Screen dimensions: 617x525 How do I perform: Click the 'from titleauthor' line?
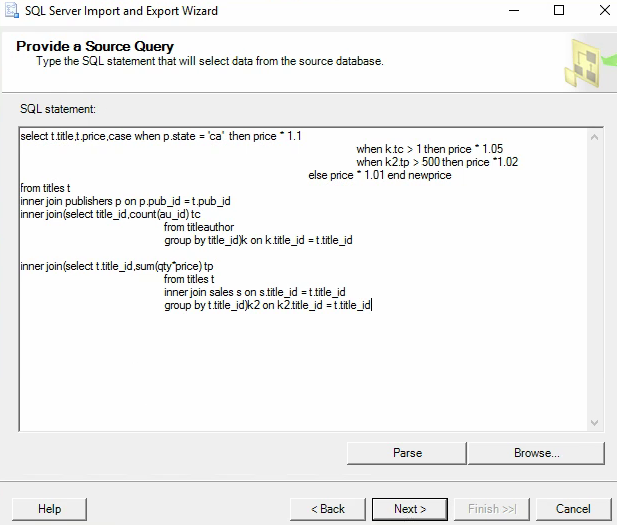click(199, 227)
